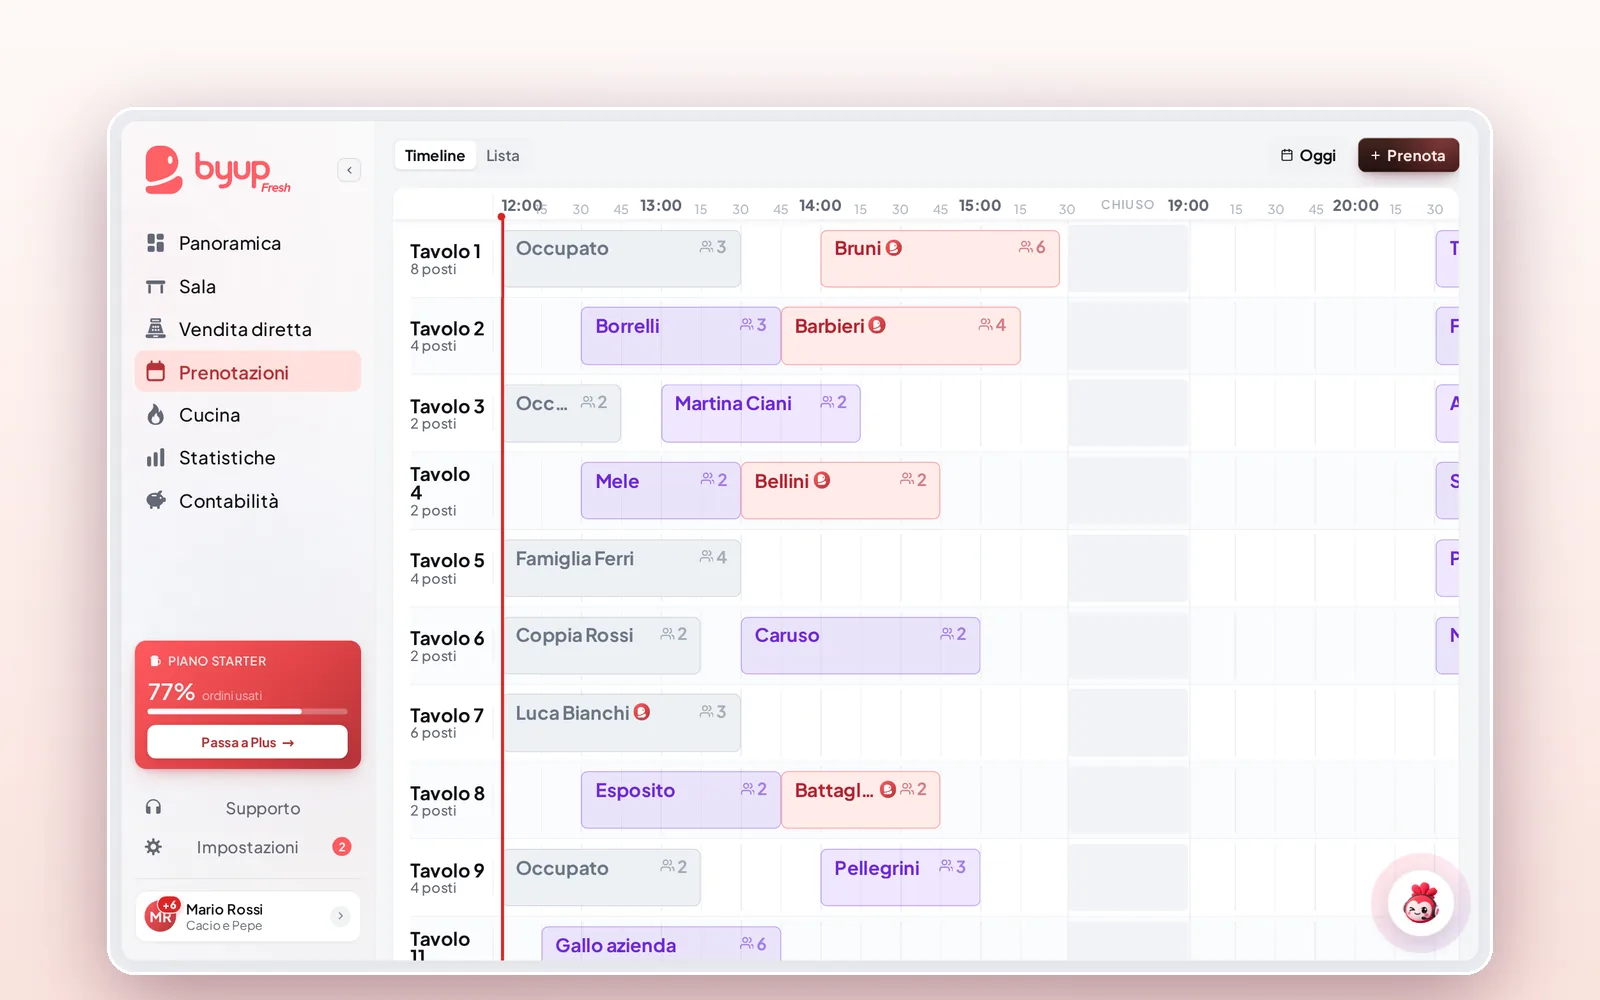Open the Famiglia Ferri booking

(x=622, y=568)
